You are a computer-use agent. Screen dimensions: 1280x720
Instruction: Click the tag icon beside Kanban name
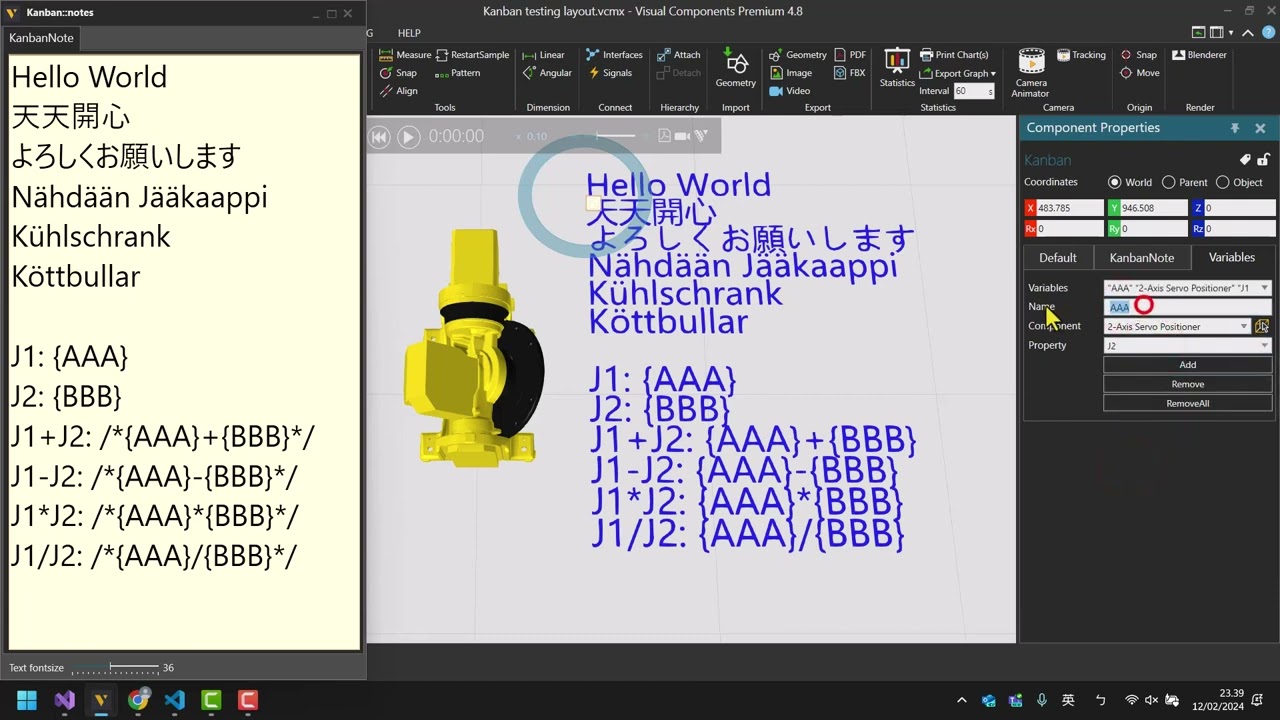[x=1245, y=160]
